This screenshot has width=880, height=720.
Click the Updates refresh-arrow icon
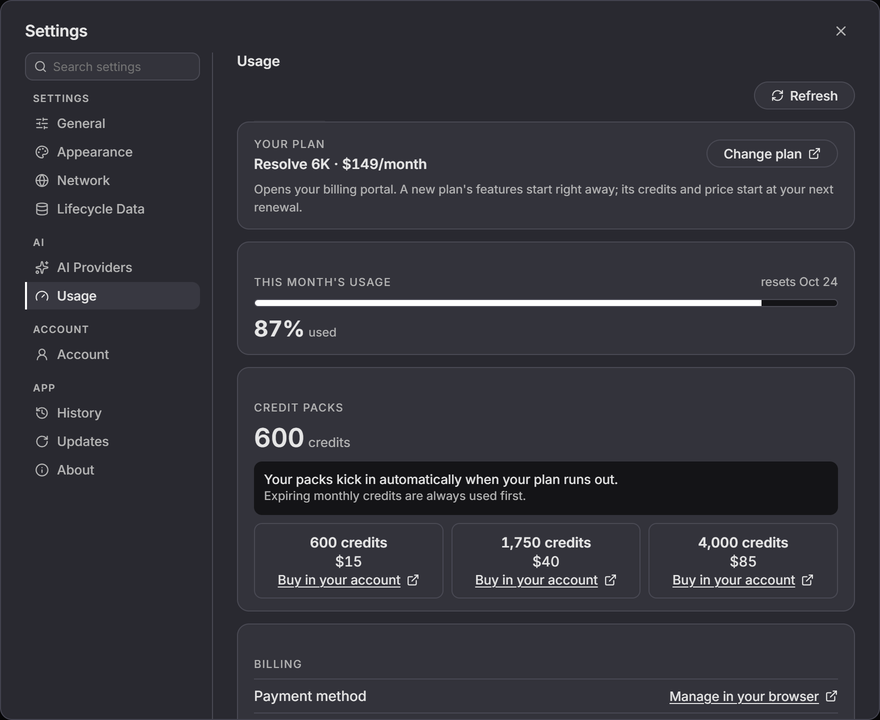[42, 442]
